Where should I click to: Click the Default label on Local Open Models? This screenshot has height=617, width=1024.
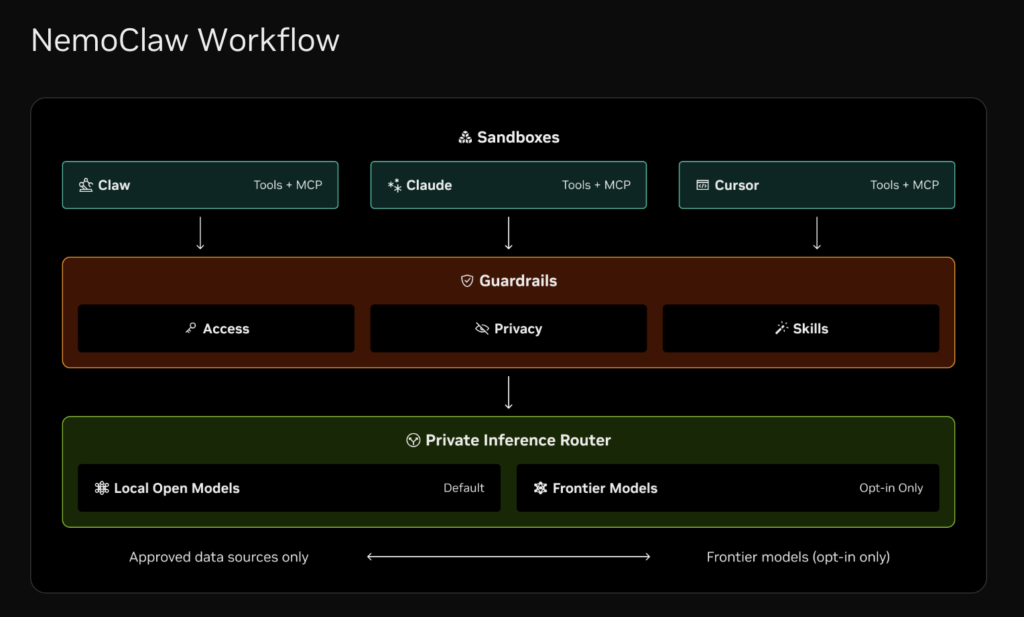[464, 488]
